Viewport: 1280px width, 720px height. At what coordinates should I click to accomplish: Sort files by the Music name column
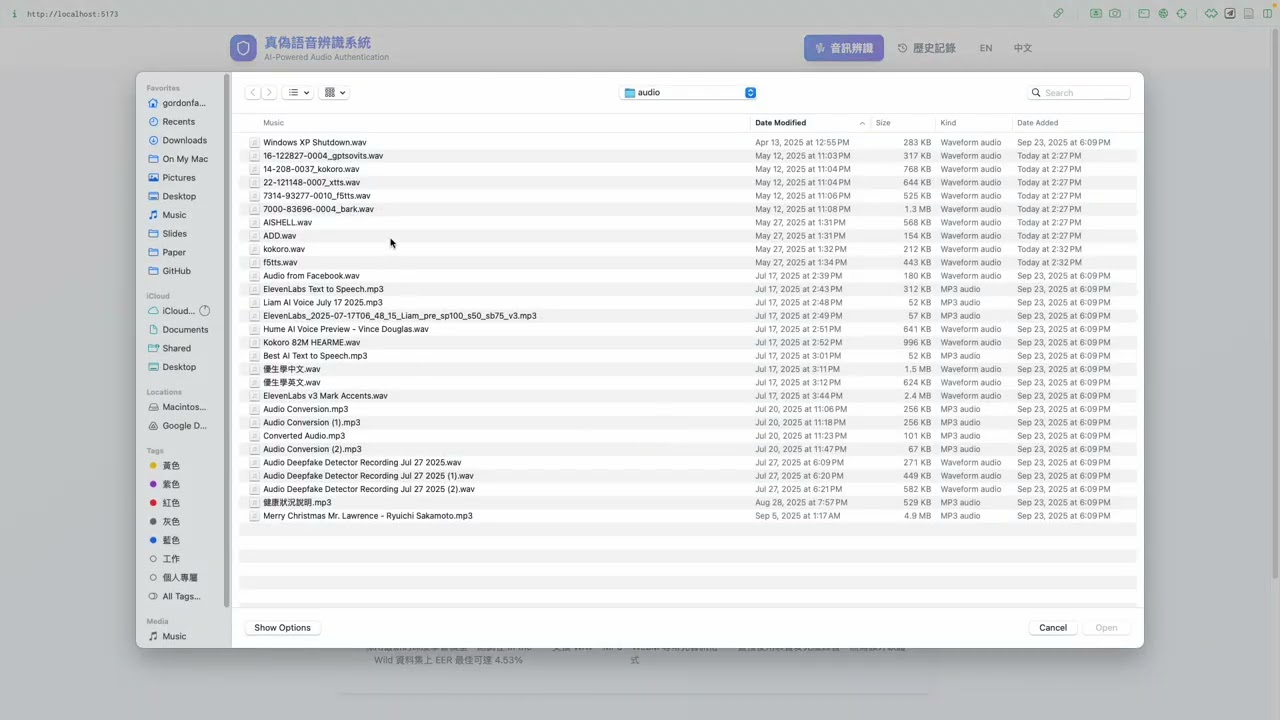[x=273, y=123]
